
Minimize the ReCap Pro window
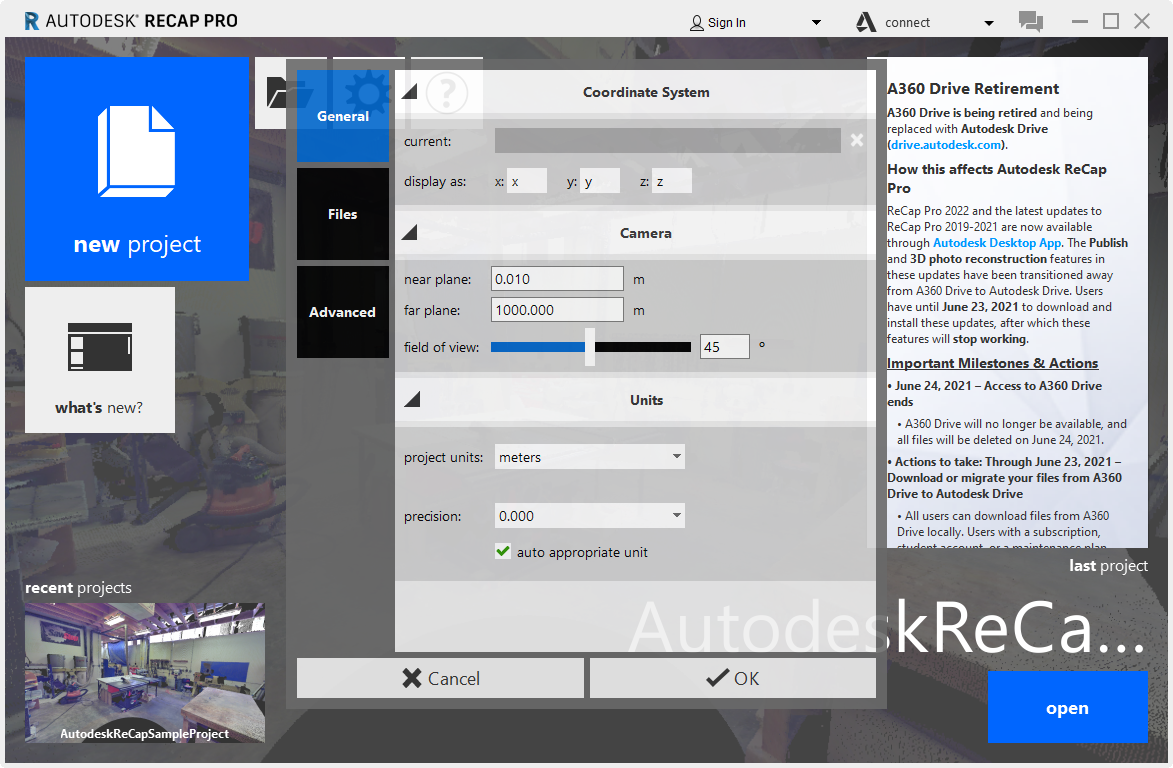pos(1079,21)
